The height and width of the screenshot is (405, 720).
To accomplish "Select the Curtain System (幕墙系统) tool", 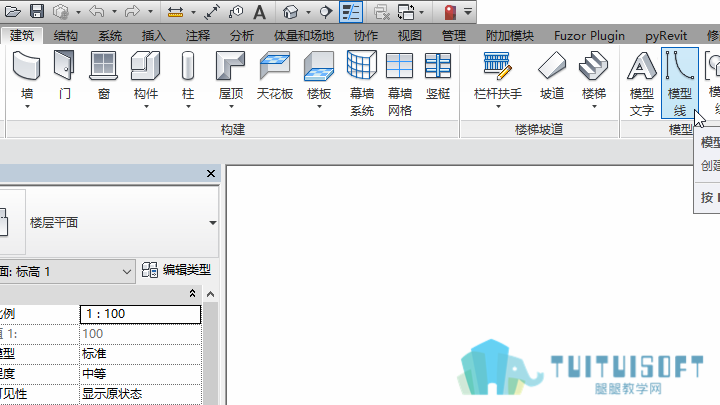I will [362, 84].
